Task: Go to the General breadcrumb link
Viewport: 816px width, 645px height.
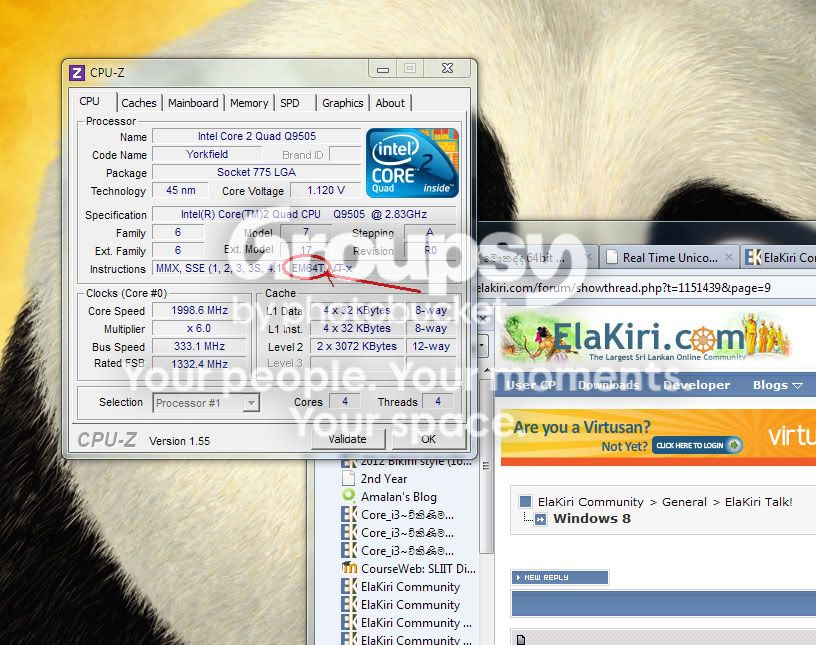Action: point(684,502)
